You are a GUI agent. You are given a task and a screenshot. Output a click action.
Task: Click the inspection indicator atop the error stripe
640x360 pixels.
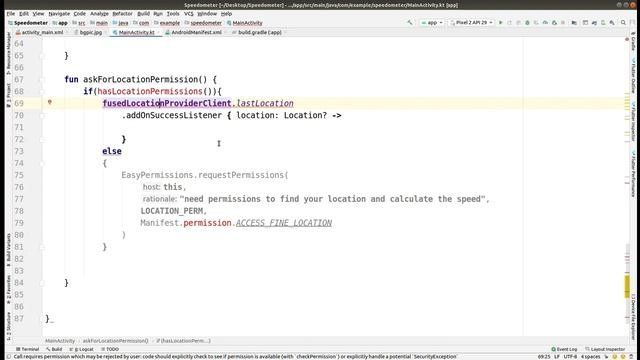pos(627,39)
